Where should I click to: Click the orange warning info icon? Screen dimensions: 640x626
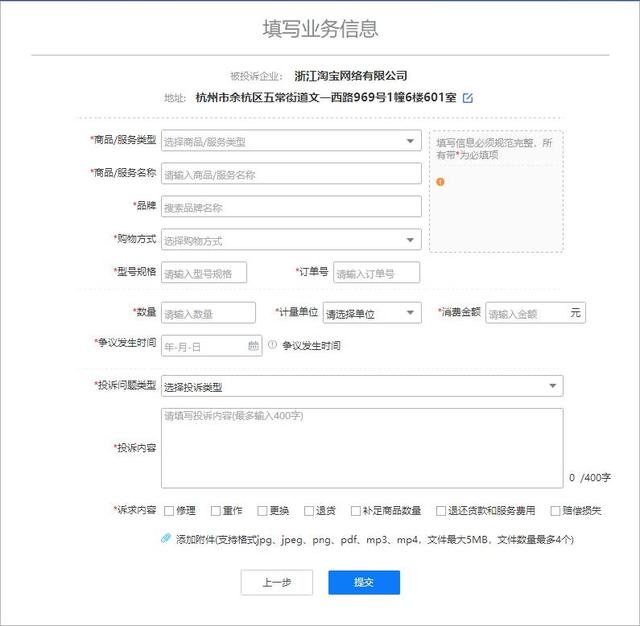(x=440, y=182)
